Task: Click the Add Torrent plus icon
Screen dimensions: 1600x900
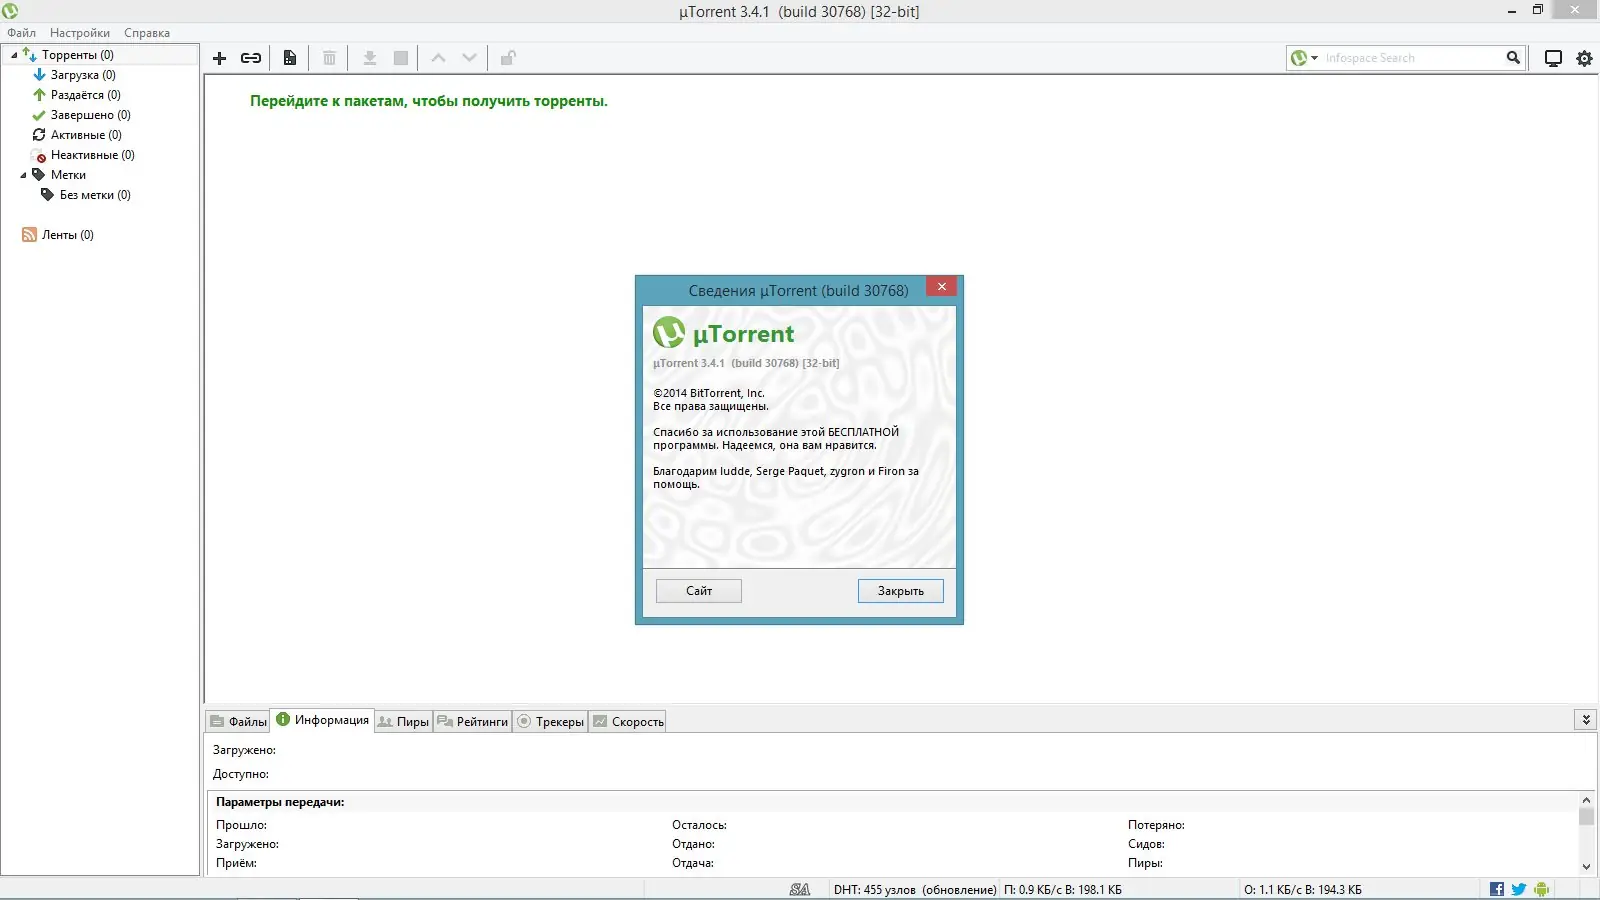Action: click(220, 58)
